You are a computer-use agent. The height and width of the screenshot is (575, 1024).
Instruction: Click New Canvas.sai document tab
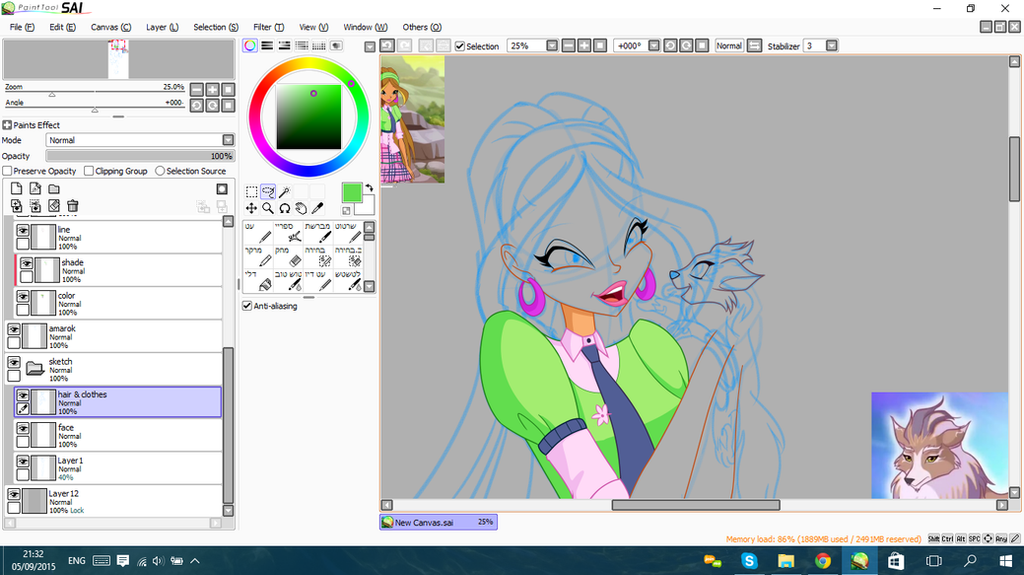438,522
